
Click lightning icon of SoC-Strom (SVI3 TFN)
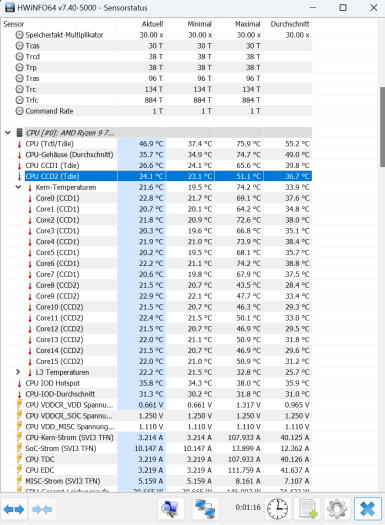19,448
